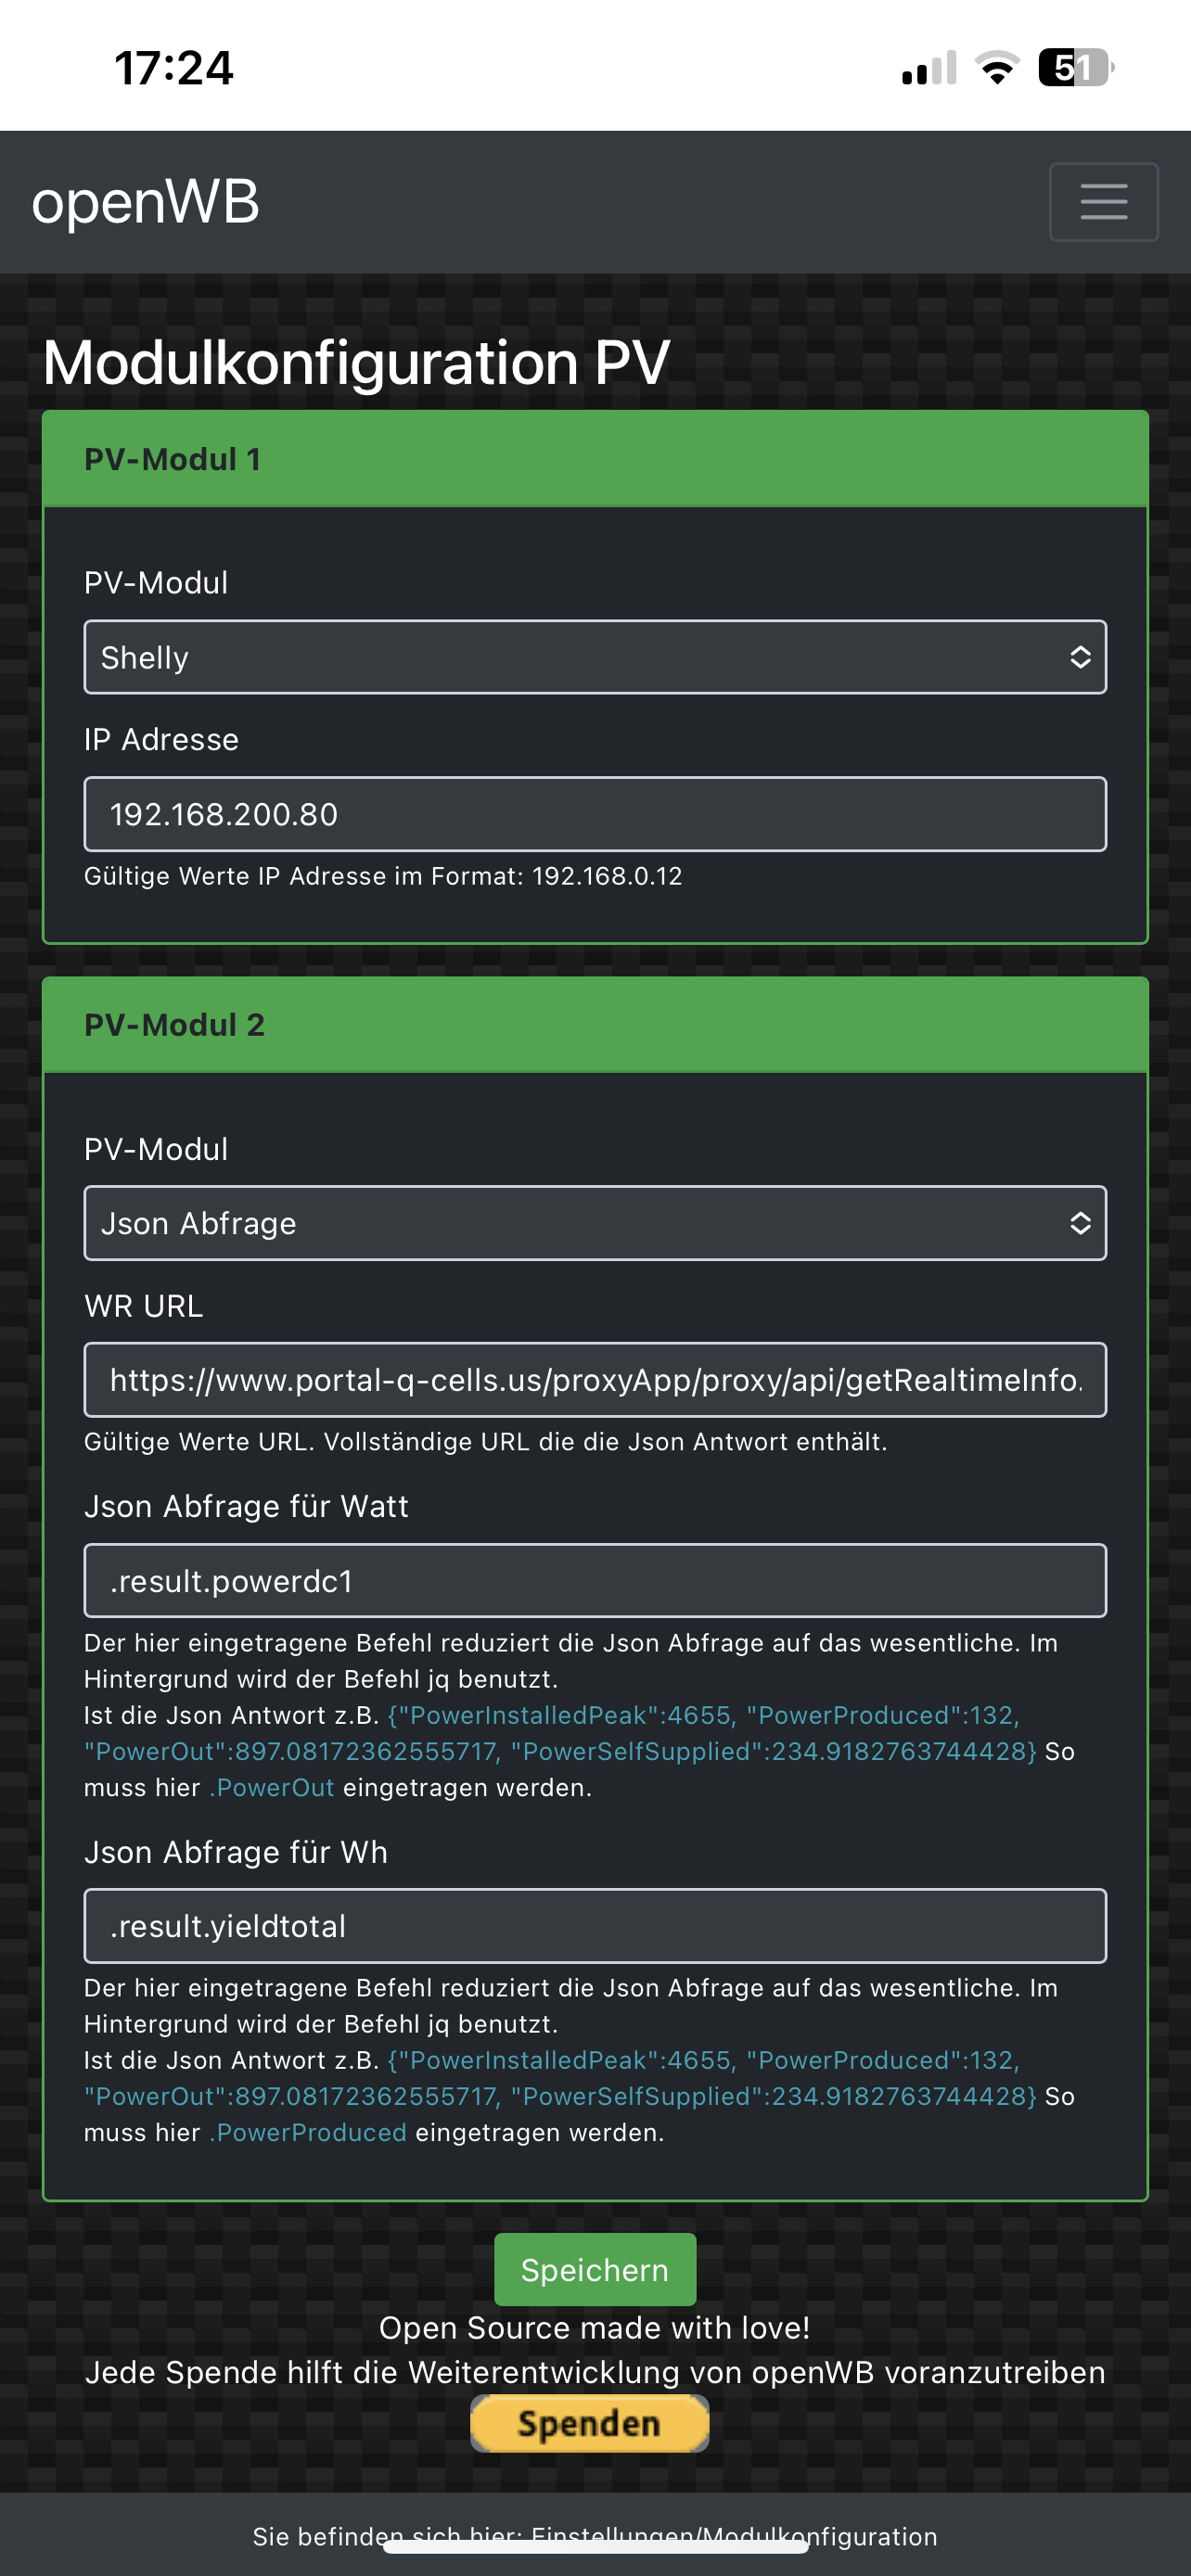Edit the Json Abfrage für Watt field
Viewport: 1191px width, 2576px height.
(x=595, y=1581)
